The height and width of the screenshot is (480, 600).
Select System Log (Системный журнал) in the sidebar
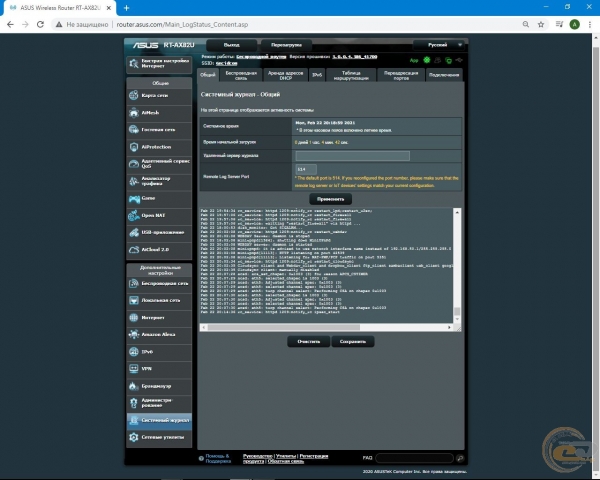coord(159,420)
